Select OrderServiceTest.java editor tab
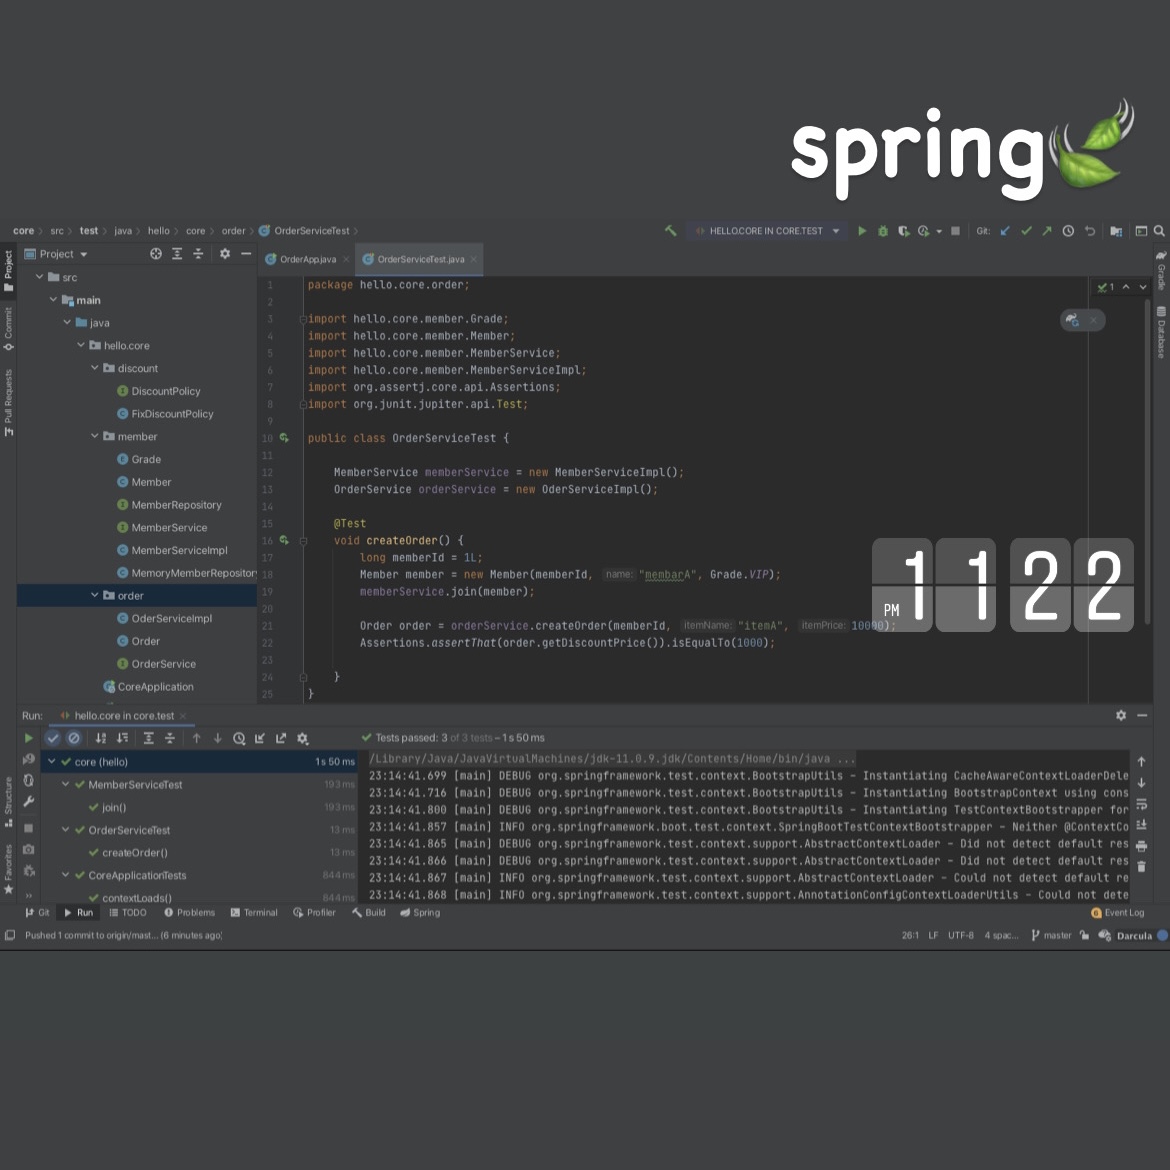 [x=420, y=259]
